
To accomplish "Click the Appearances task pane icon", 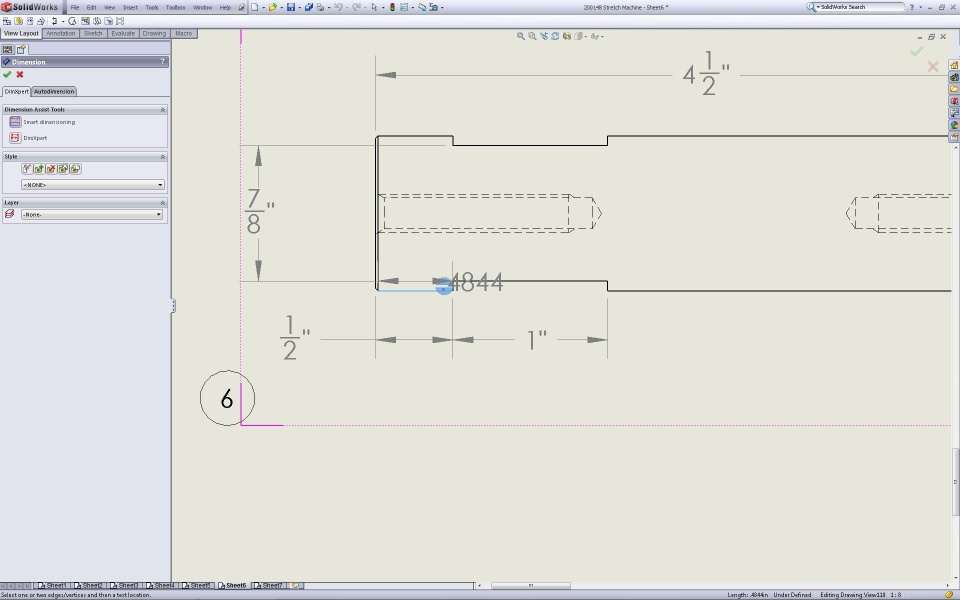I will pos(954,125).
